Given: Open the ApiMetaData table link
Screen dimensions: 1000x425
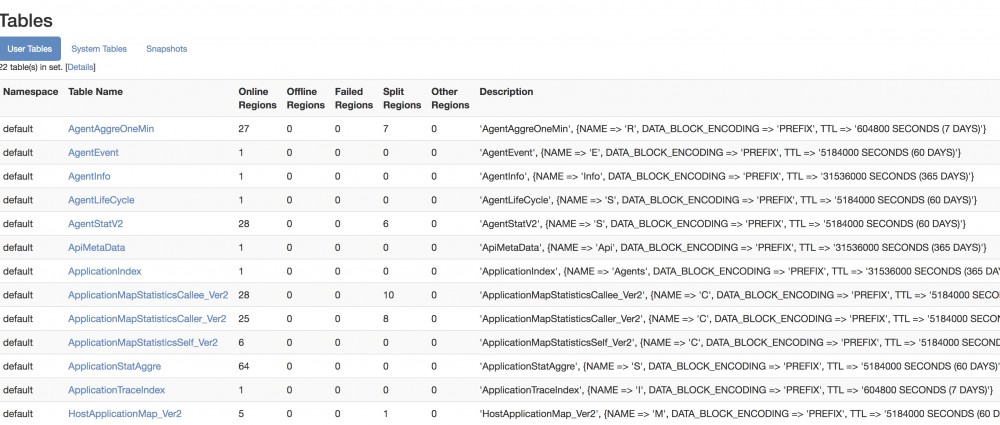Looking at the screenshot, I should point(97,247).
